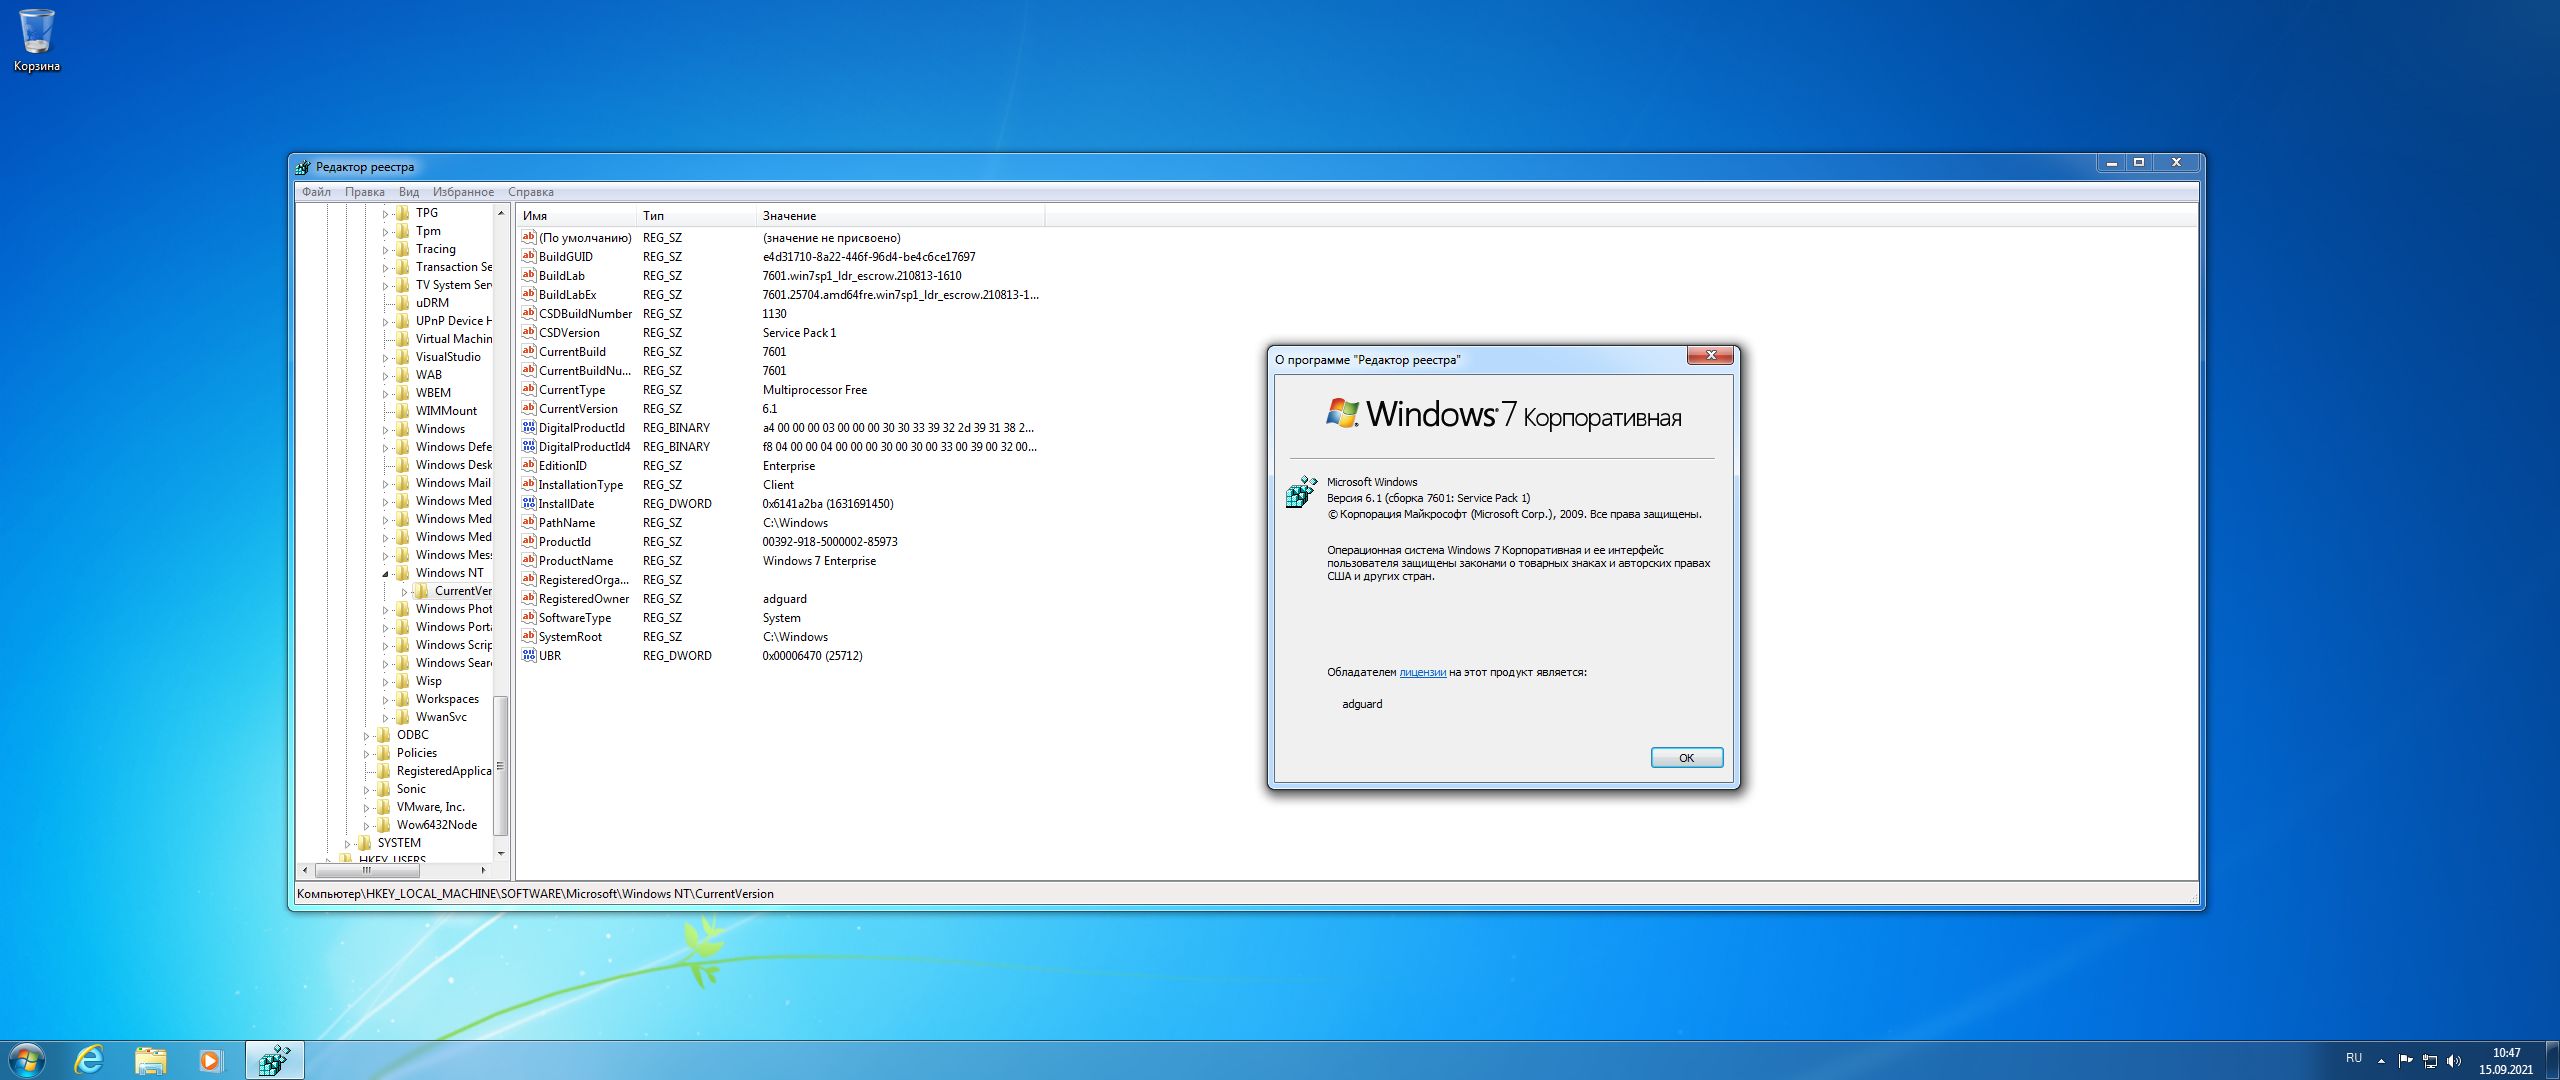The width and height of the screenshot is (2560, 1080).
Task: Click the Action Center flag icon
Action: (2405, 1061)
